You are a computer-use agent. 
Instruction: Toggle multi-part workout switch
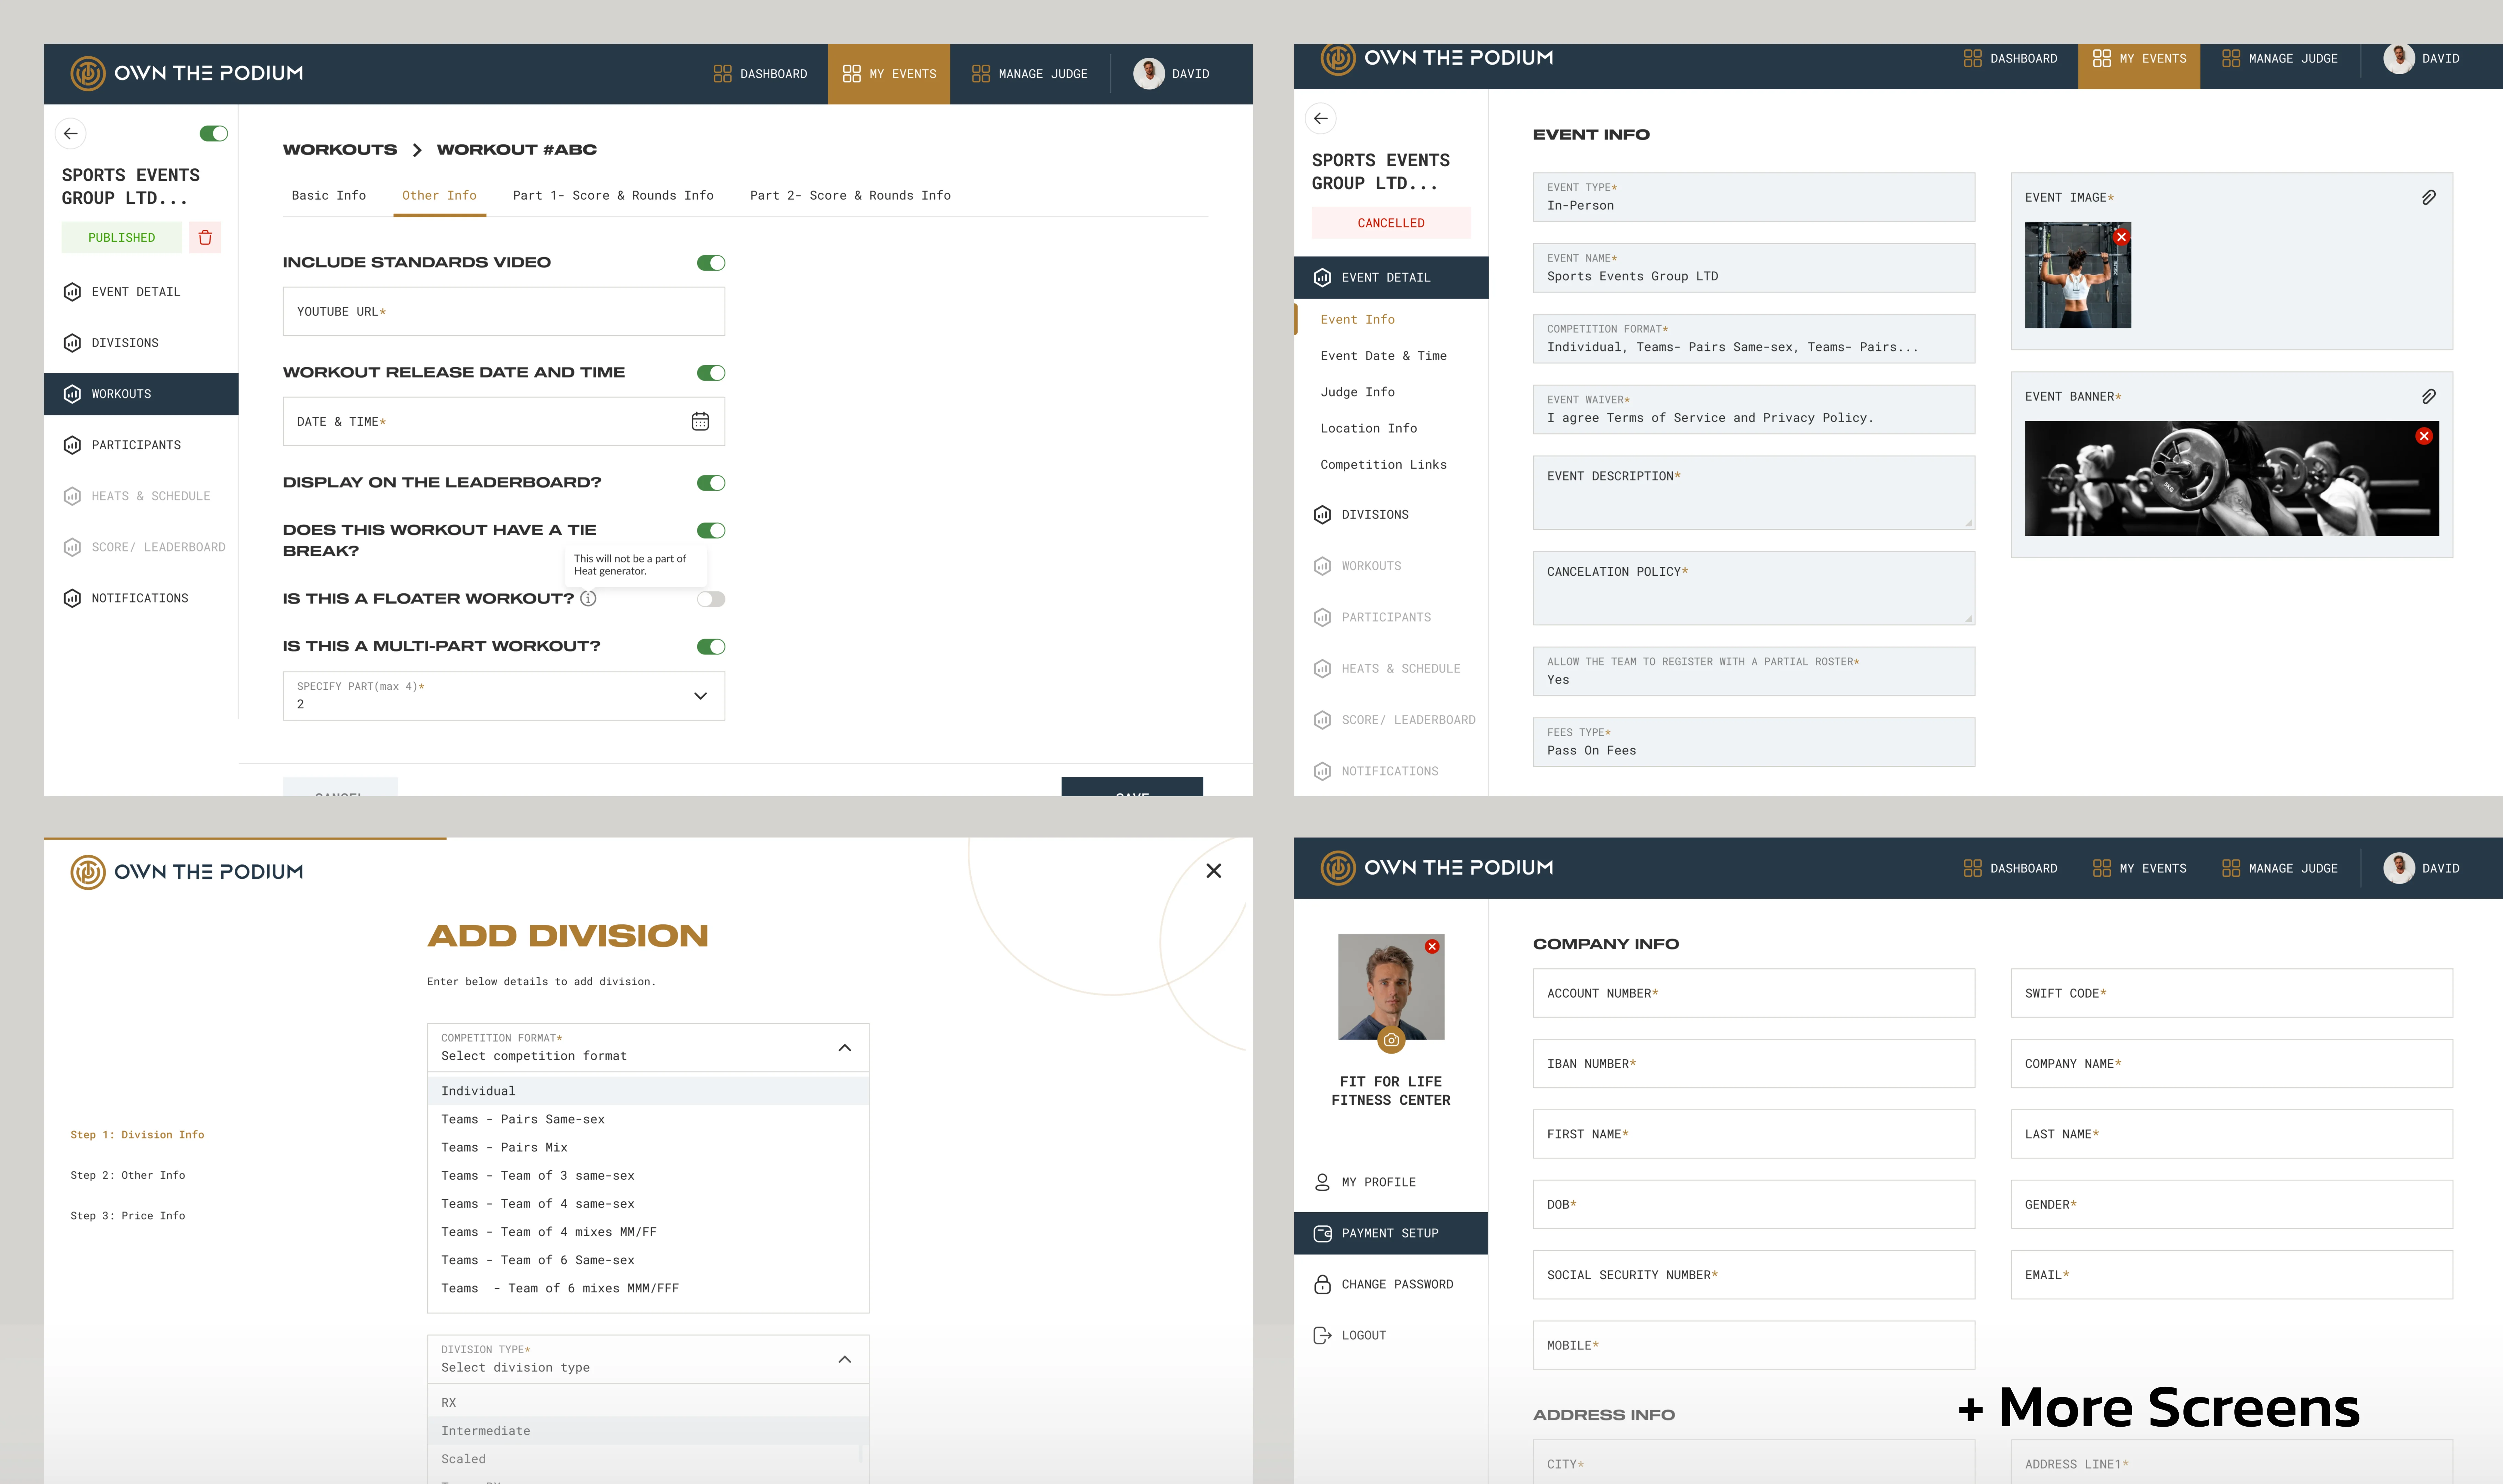(711, 647)
